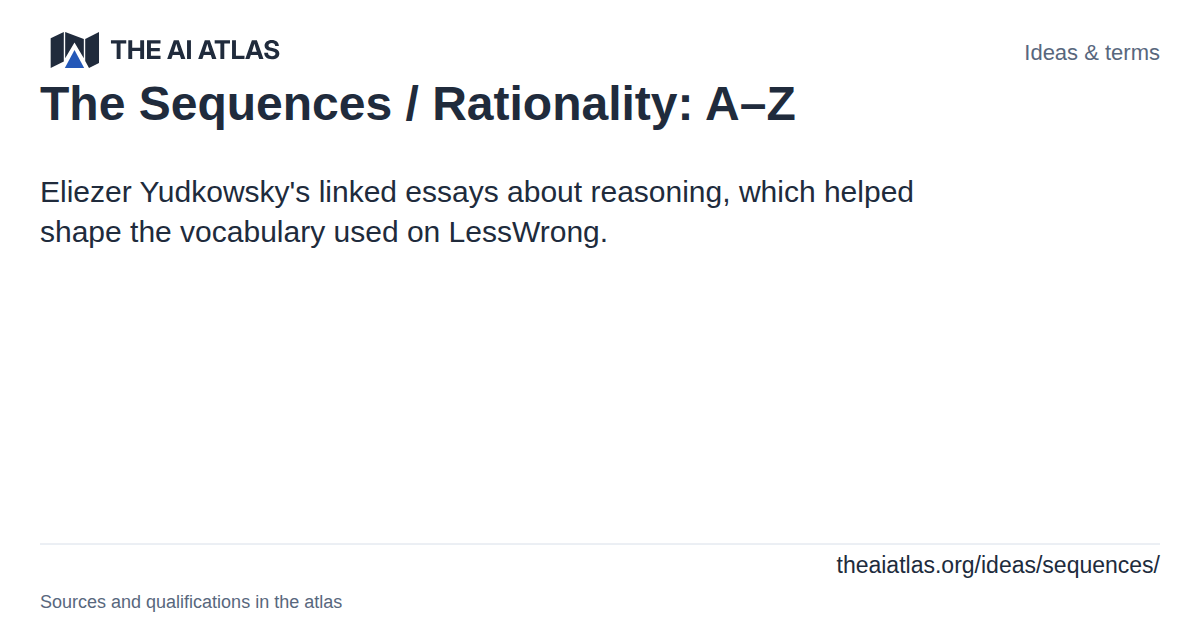This screenshot has height=630, width=1200.
Task: Click the phrase "linked essays" in the summary
Action: point(409,192)
